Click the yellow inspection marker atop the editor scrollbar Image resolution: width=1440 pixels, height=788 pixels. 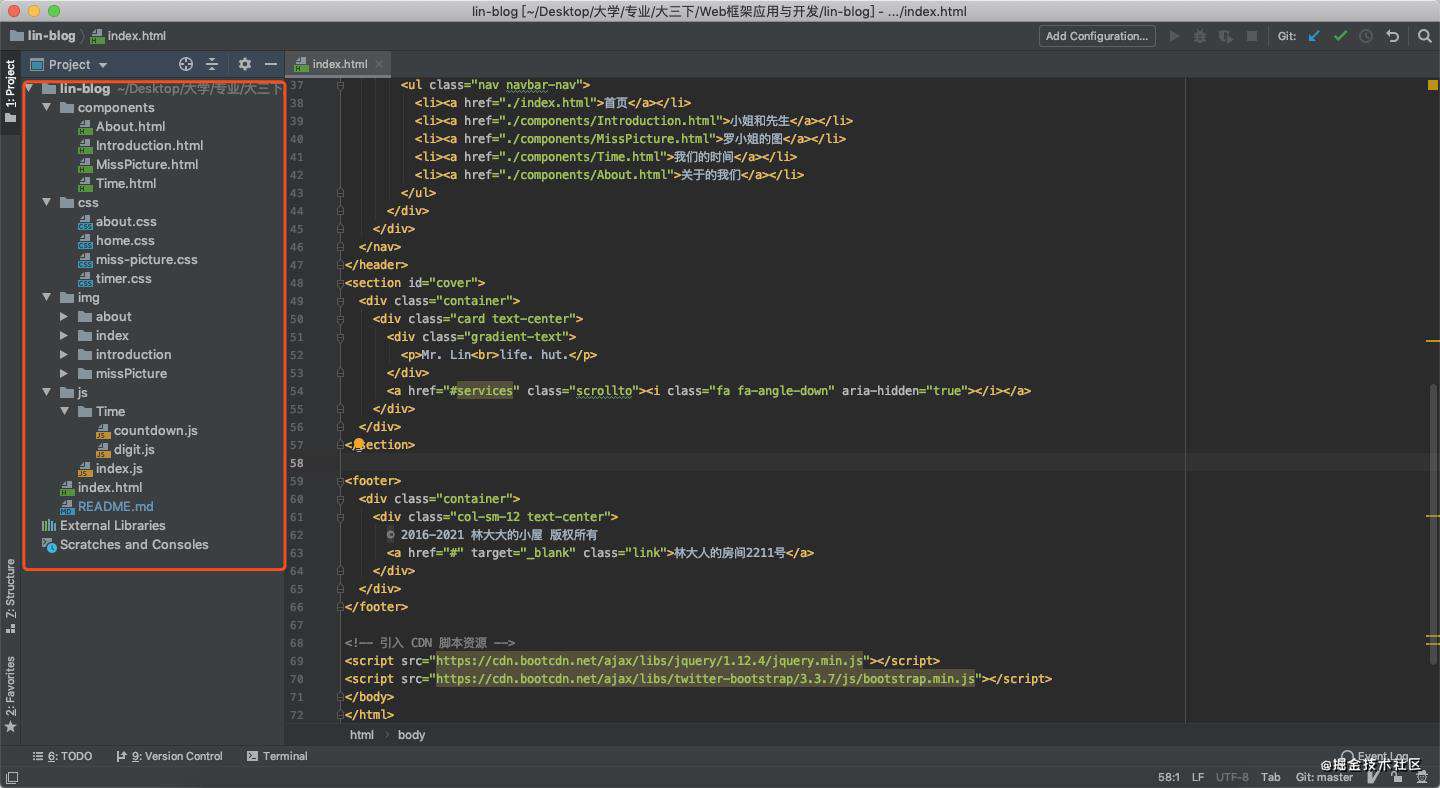1432,86
